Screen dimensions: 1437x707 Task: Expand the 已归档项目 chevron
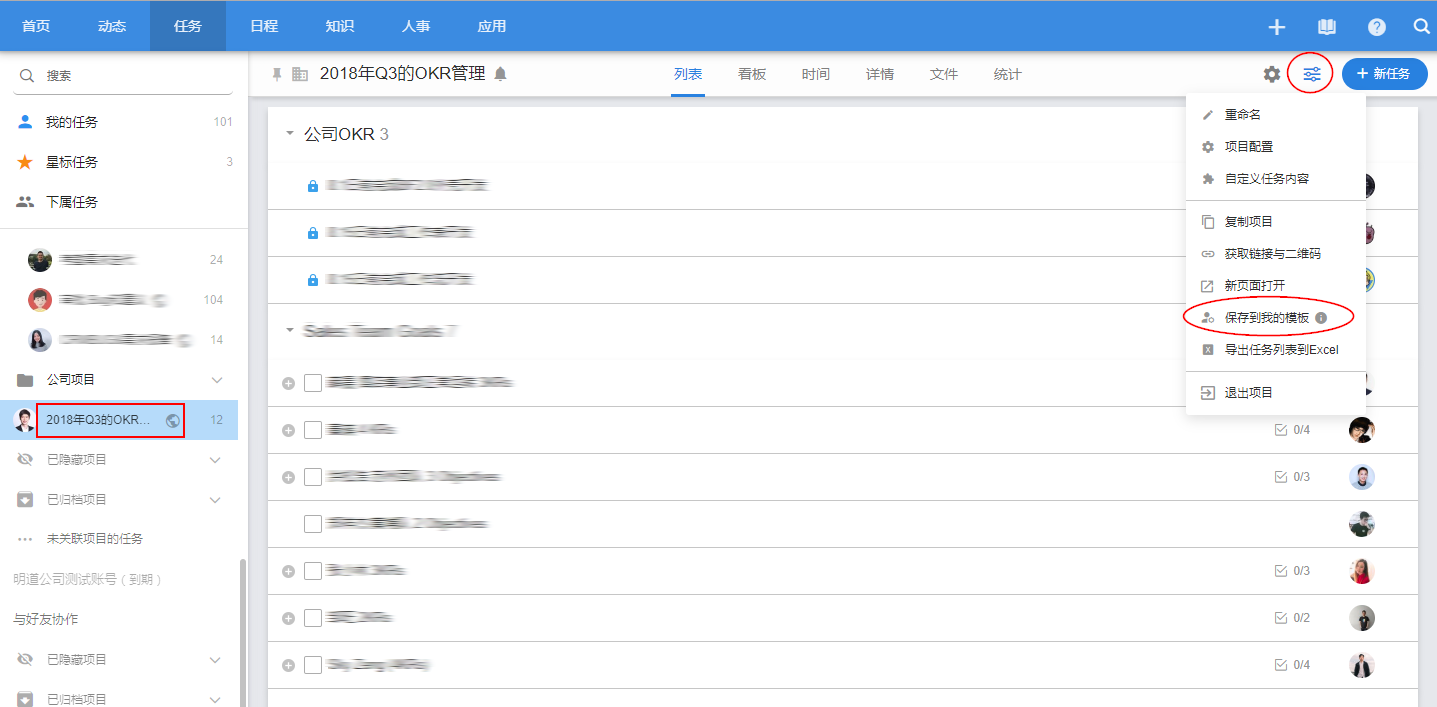(x=215, y=499)
